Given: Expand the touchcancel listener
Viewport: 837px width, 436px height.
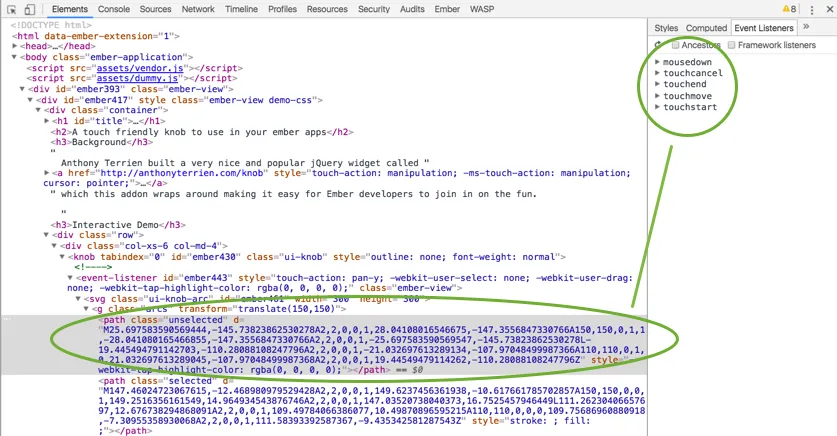Looking at the screenshot, I should [x=658, y=73].
